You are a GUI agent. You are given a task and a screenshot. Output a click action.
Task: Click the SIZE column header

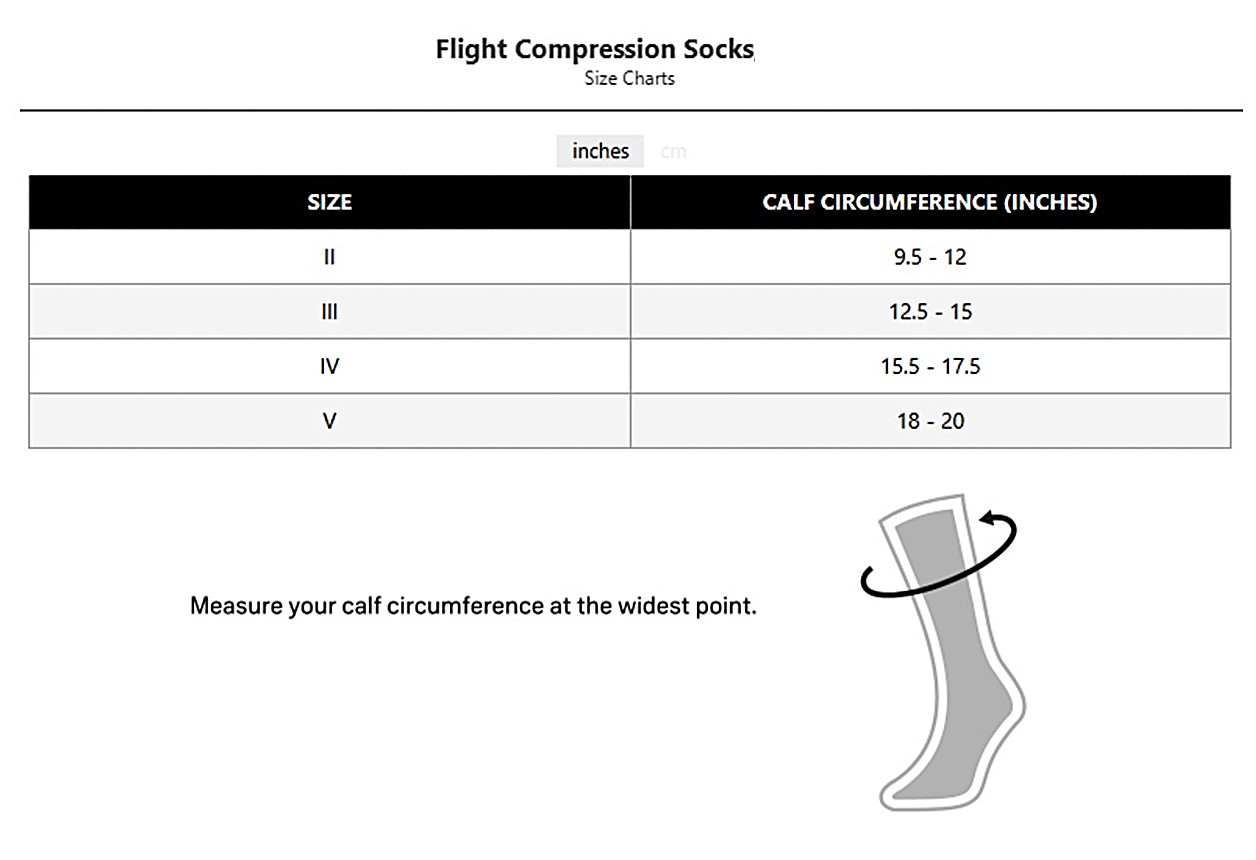pos(329,202)
